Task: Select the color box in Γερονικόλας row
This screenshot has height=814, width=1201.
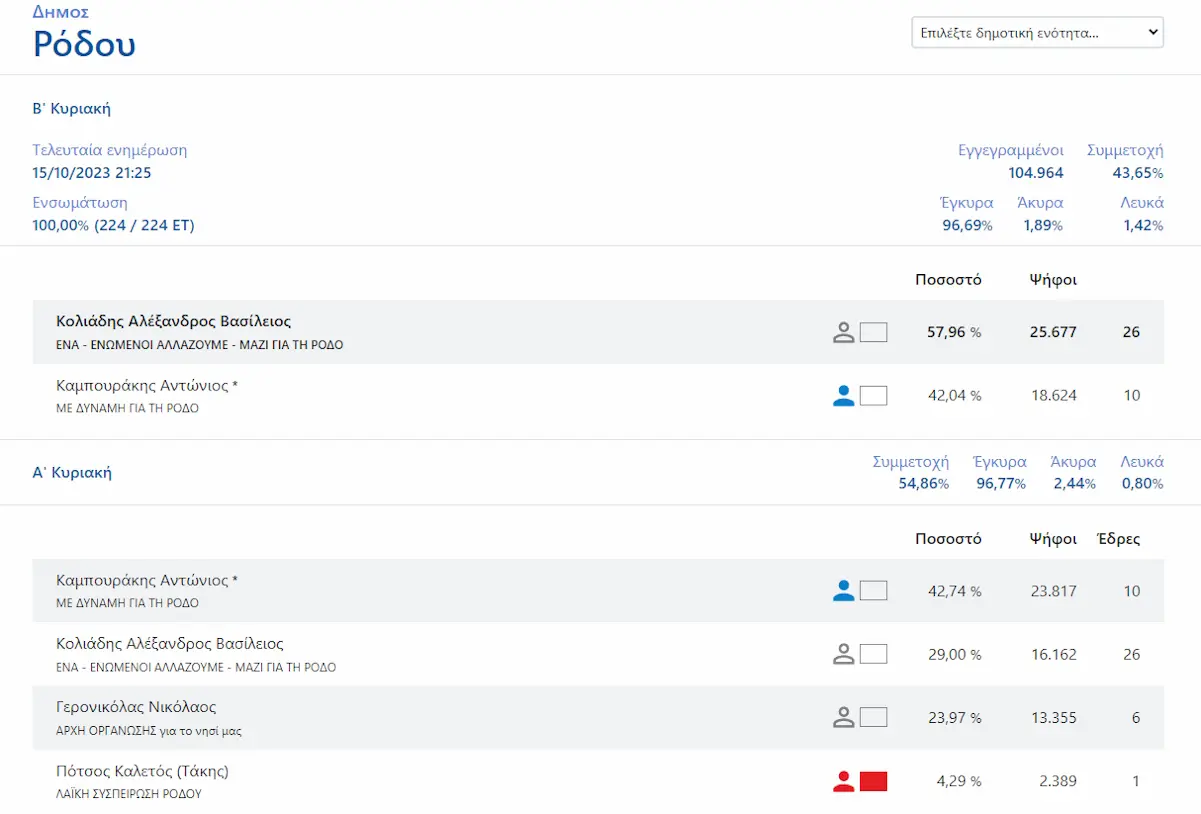Action: pos(873,717)
